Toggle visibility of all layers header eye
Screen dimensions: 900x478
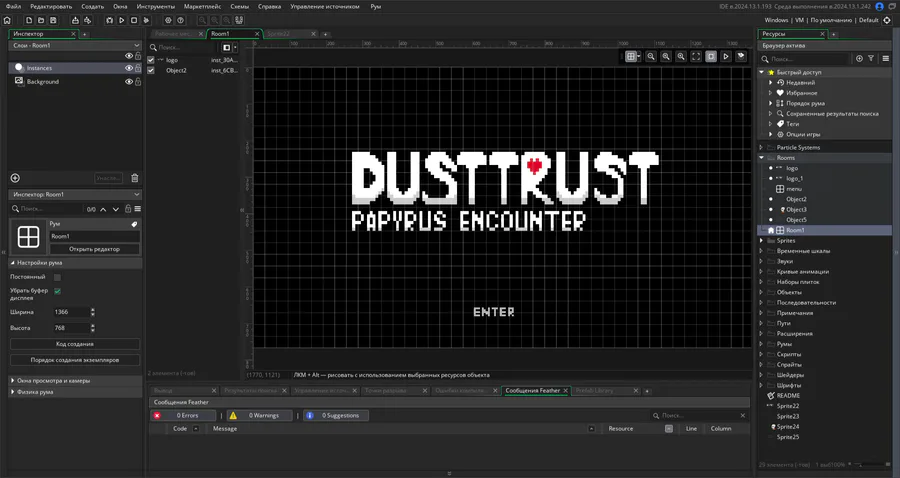point(129,56)
